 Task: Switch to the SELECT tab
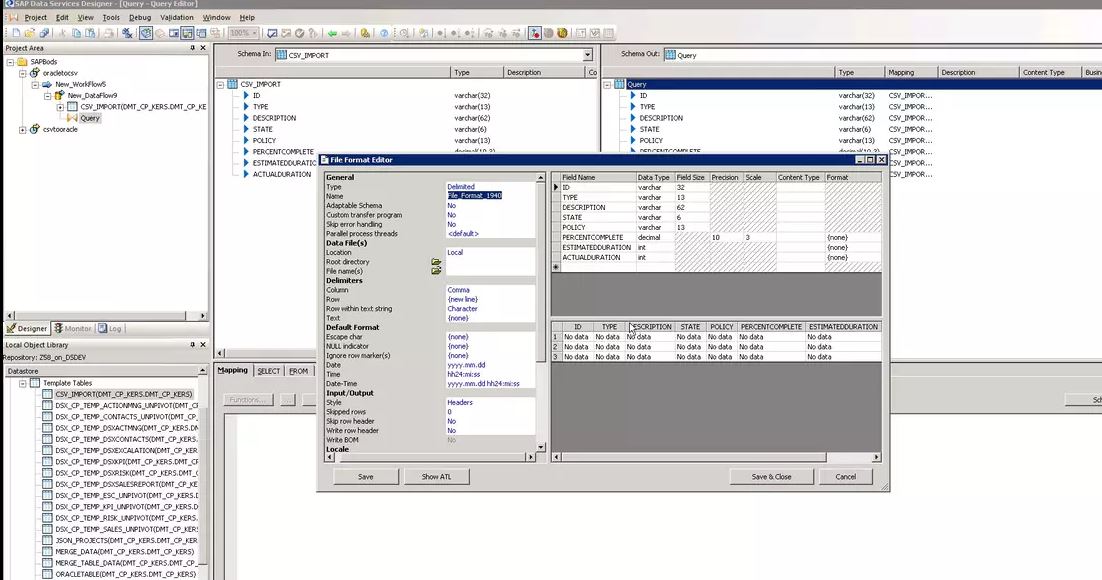pos(268,370)
